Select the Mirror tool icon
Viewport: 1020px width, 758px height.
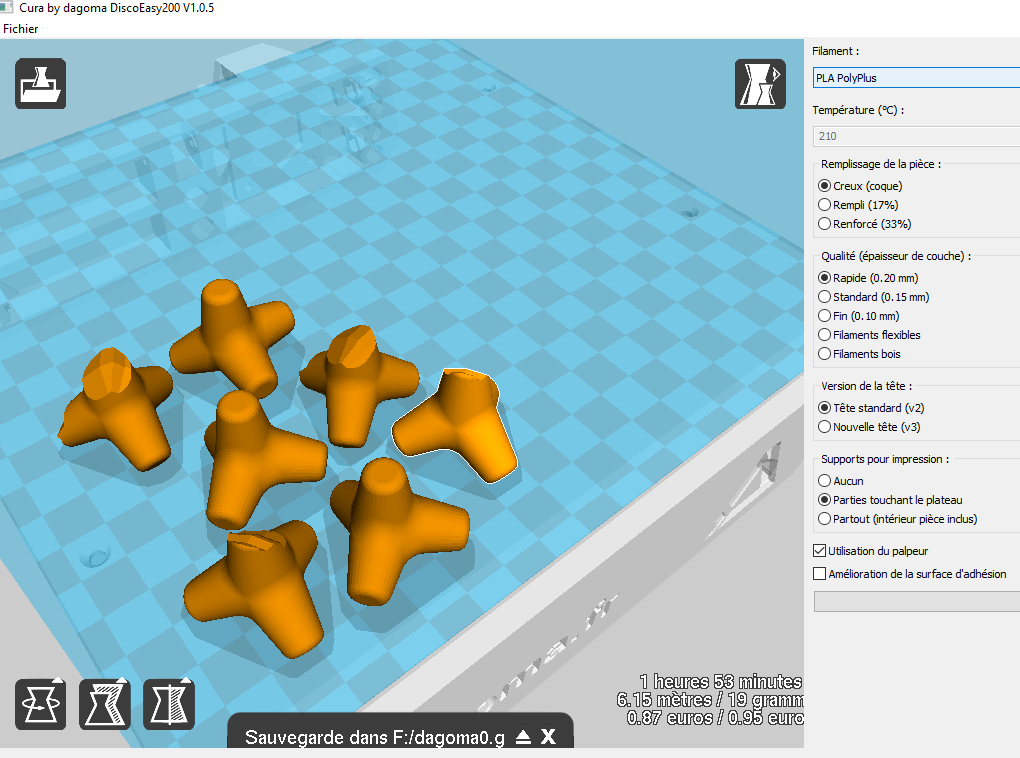pos(168,703)
